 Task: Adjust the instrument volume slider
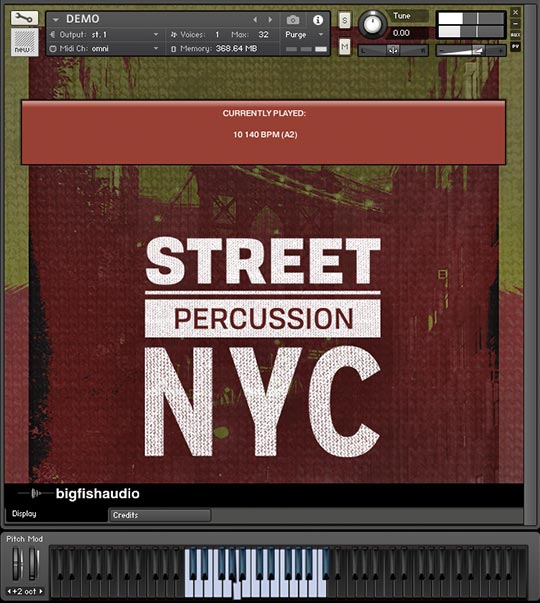click(471, 50)
